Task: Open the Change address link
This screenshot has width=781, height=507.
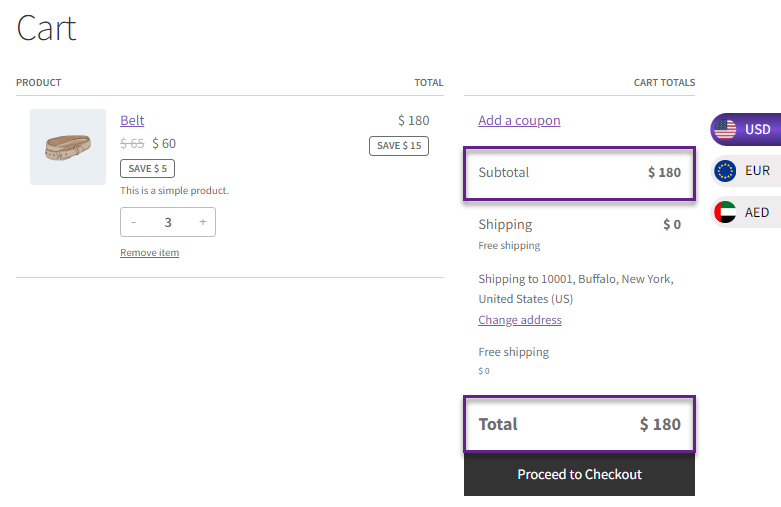Action: click(520, 320)
